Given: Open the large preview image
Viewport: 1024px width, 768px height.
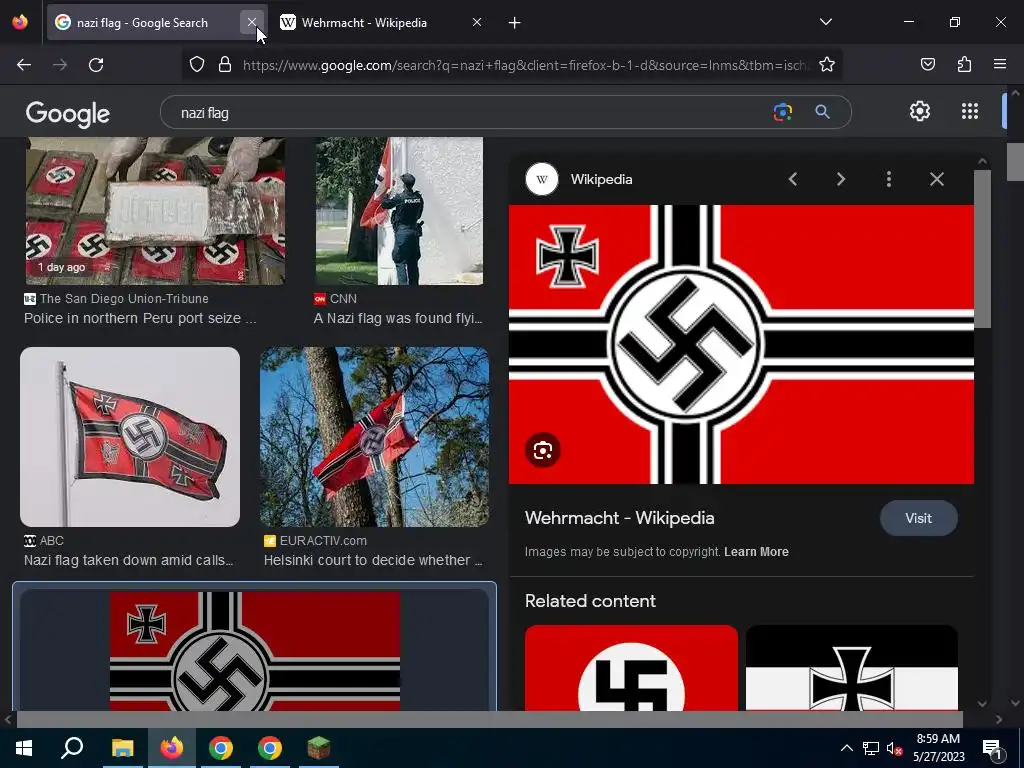Looking at the screenshot, I should tap(741, 345).
